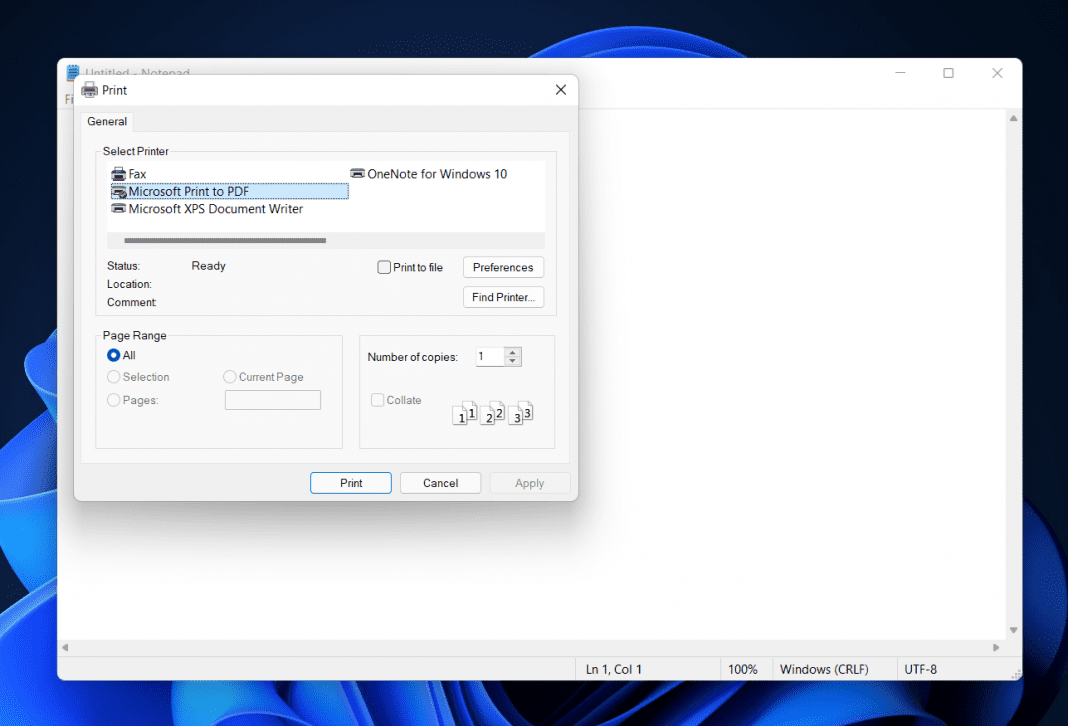Toggle the Collate checkbox
The height and width of the screenshot is (726, 1068).
[377, 399]
